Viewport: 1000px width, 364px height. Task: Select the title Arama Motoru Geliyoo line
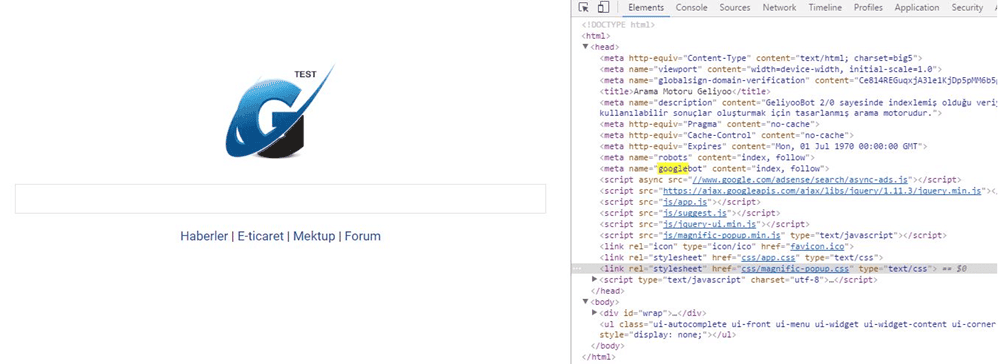[x=684, y=91]
